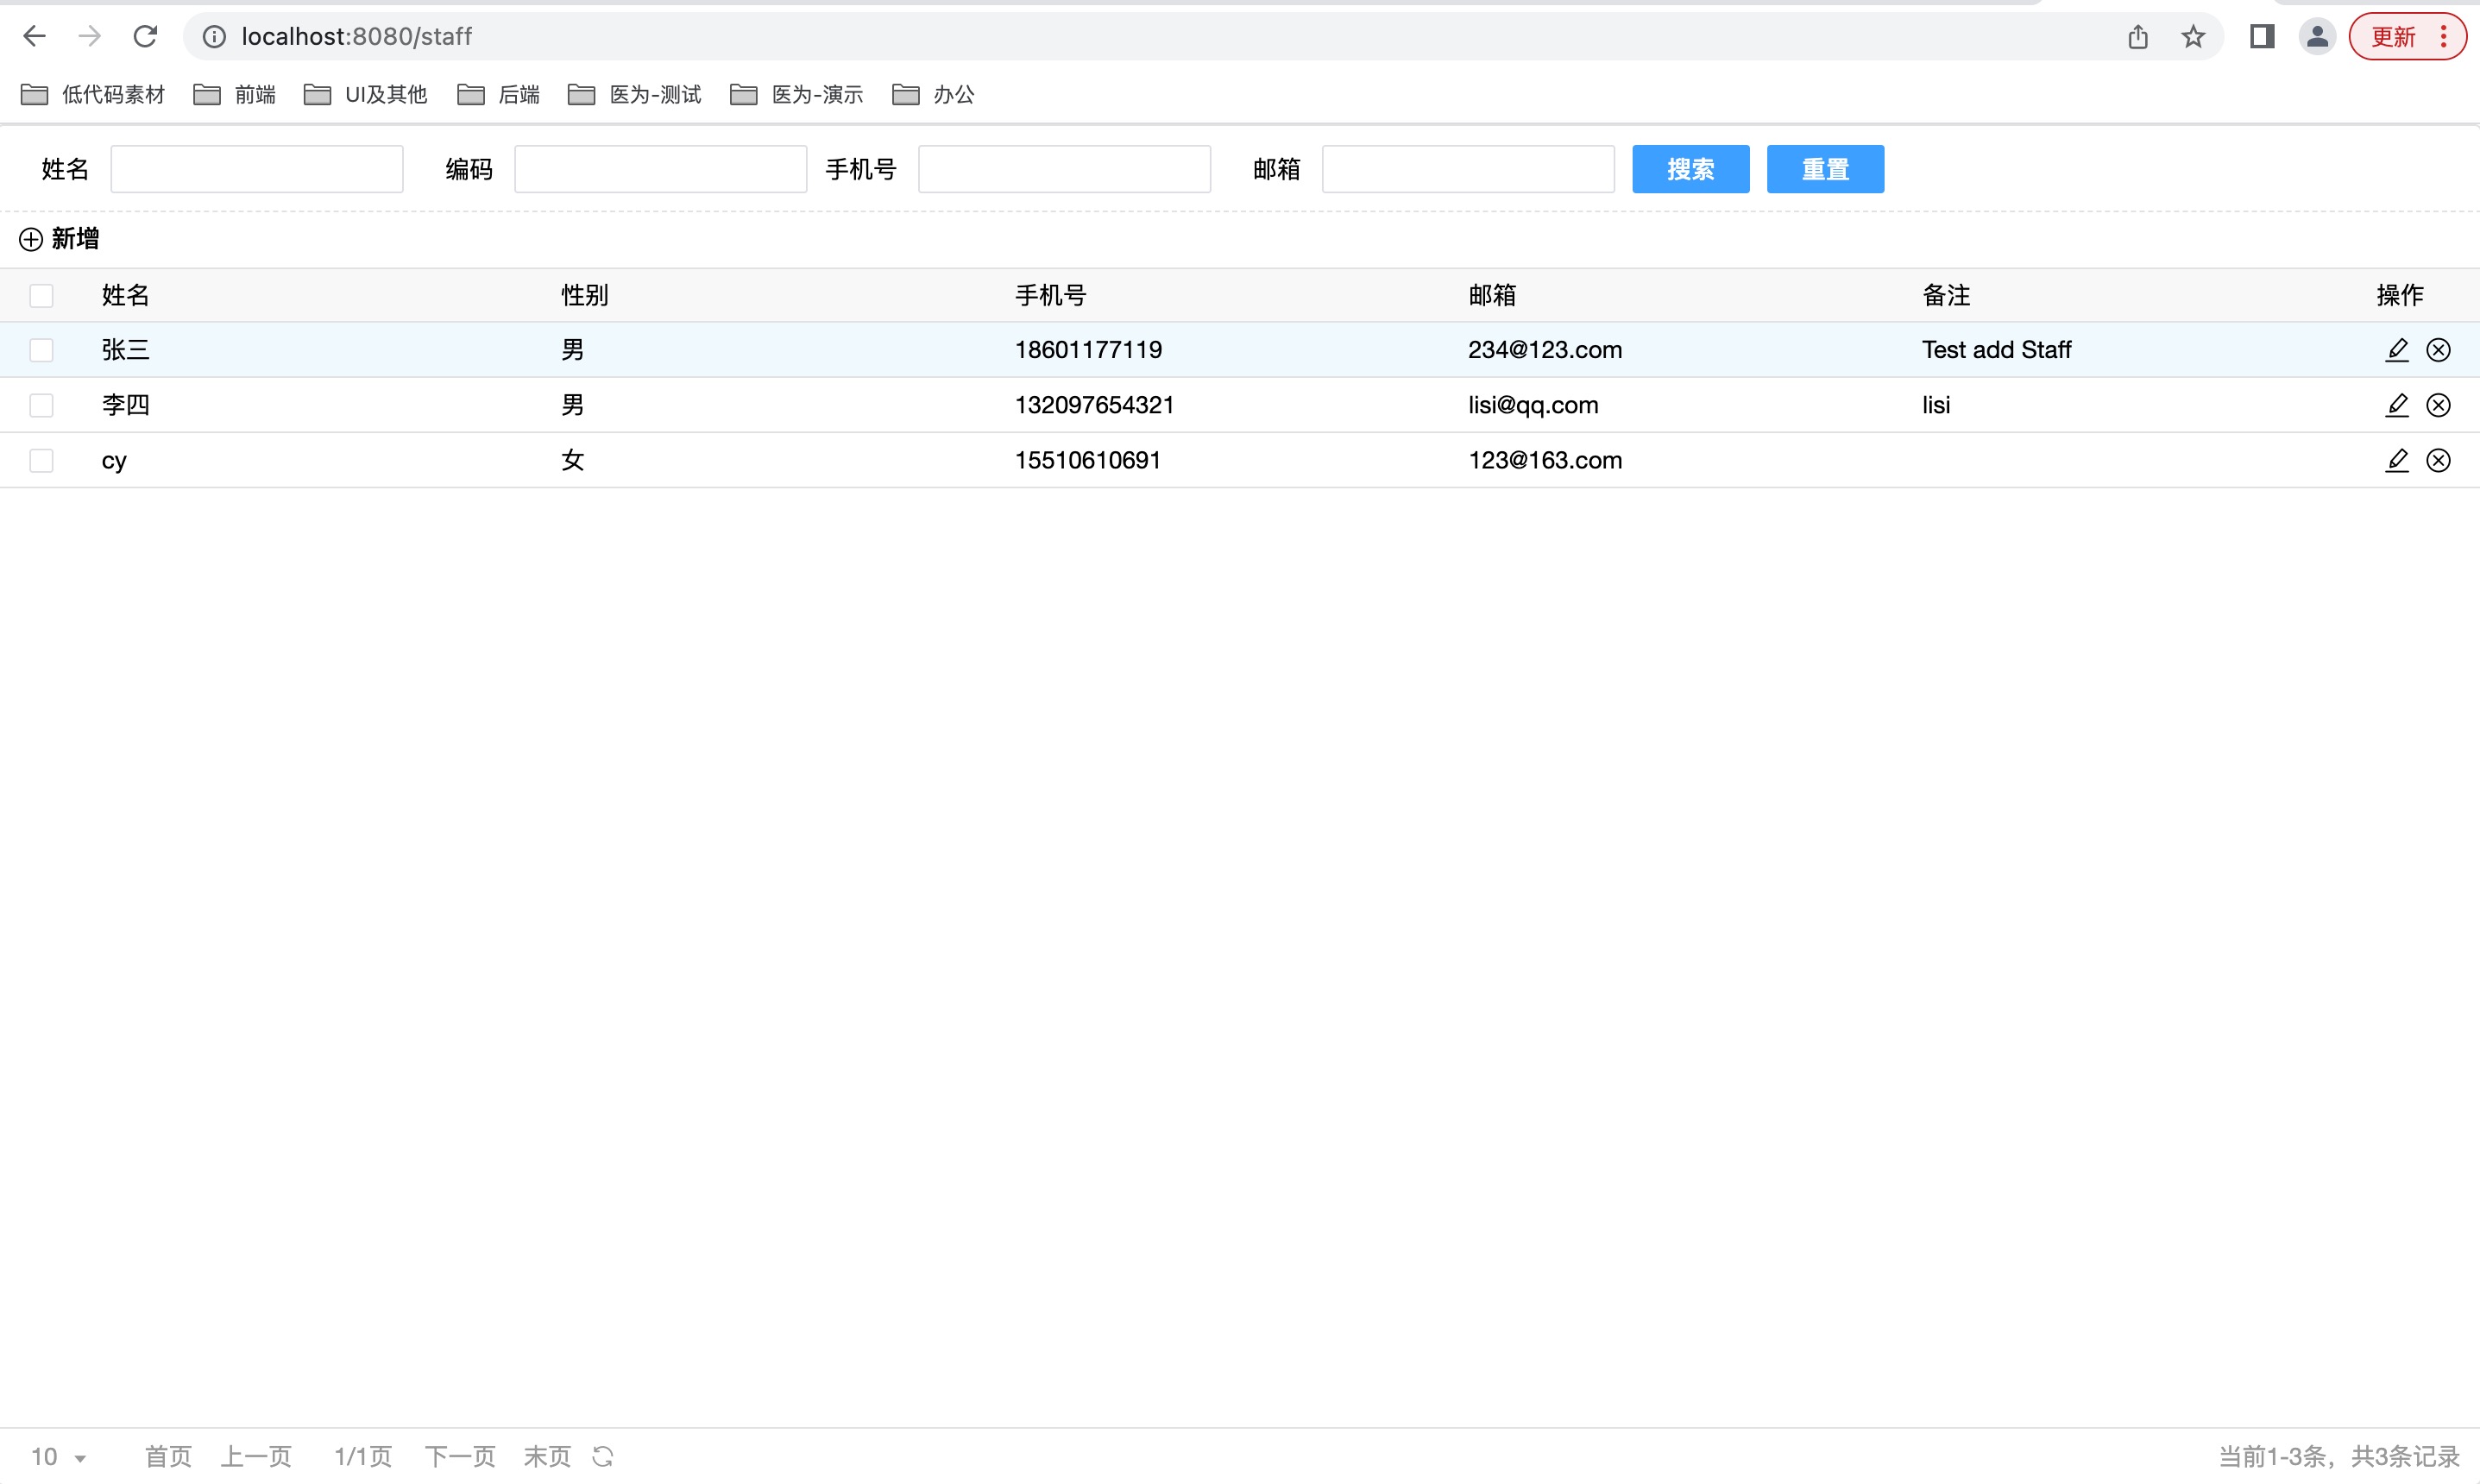Click the delete icon for 李四 row
The width and height of the screenshot is (2480, 1484).
pyautogui.click(x=2438, y=405)
